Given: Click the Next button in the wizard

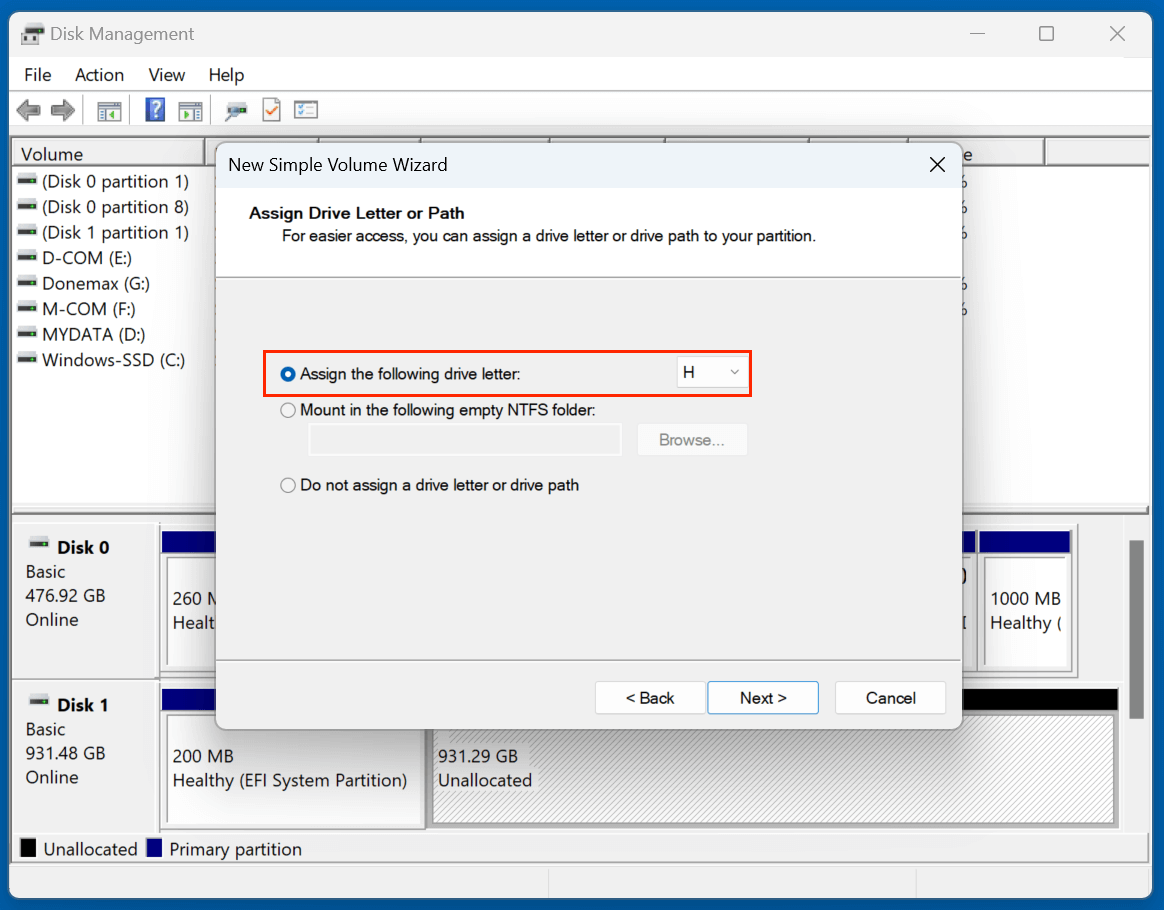Looking at the screenshot, I should tap(762, 697).
